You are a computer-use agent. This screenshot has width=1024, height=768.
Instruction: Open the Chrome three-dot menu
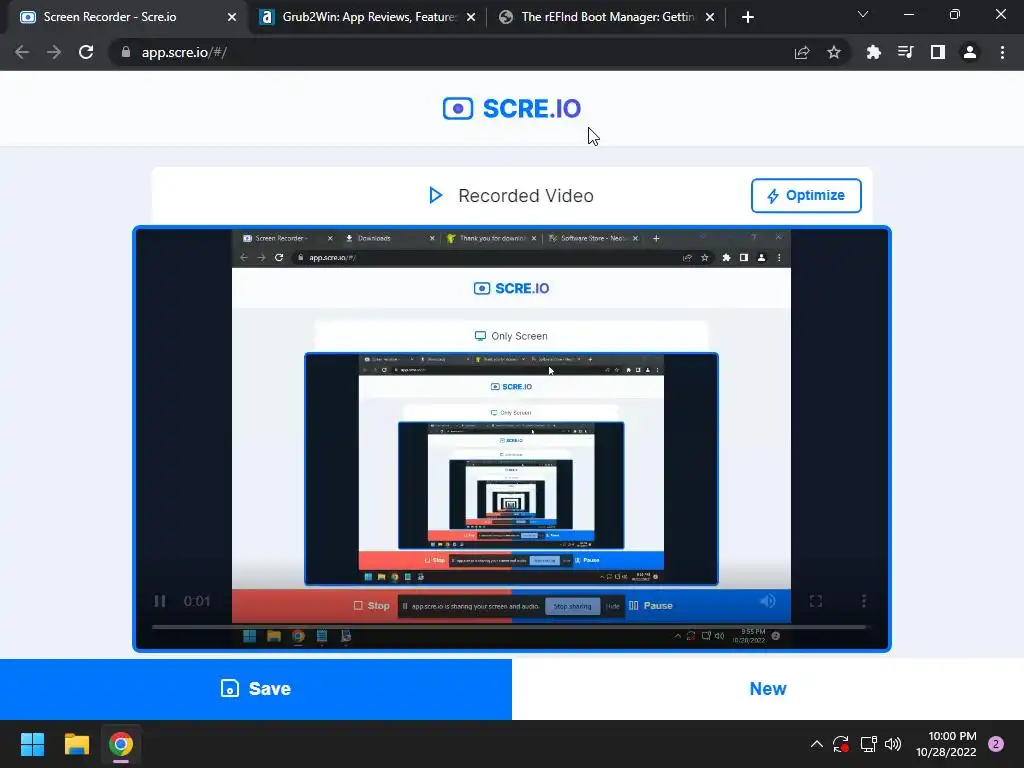(1002, 52)
